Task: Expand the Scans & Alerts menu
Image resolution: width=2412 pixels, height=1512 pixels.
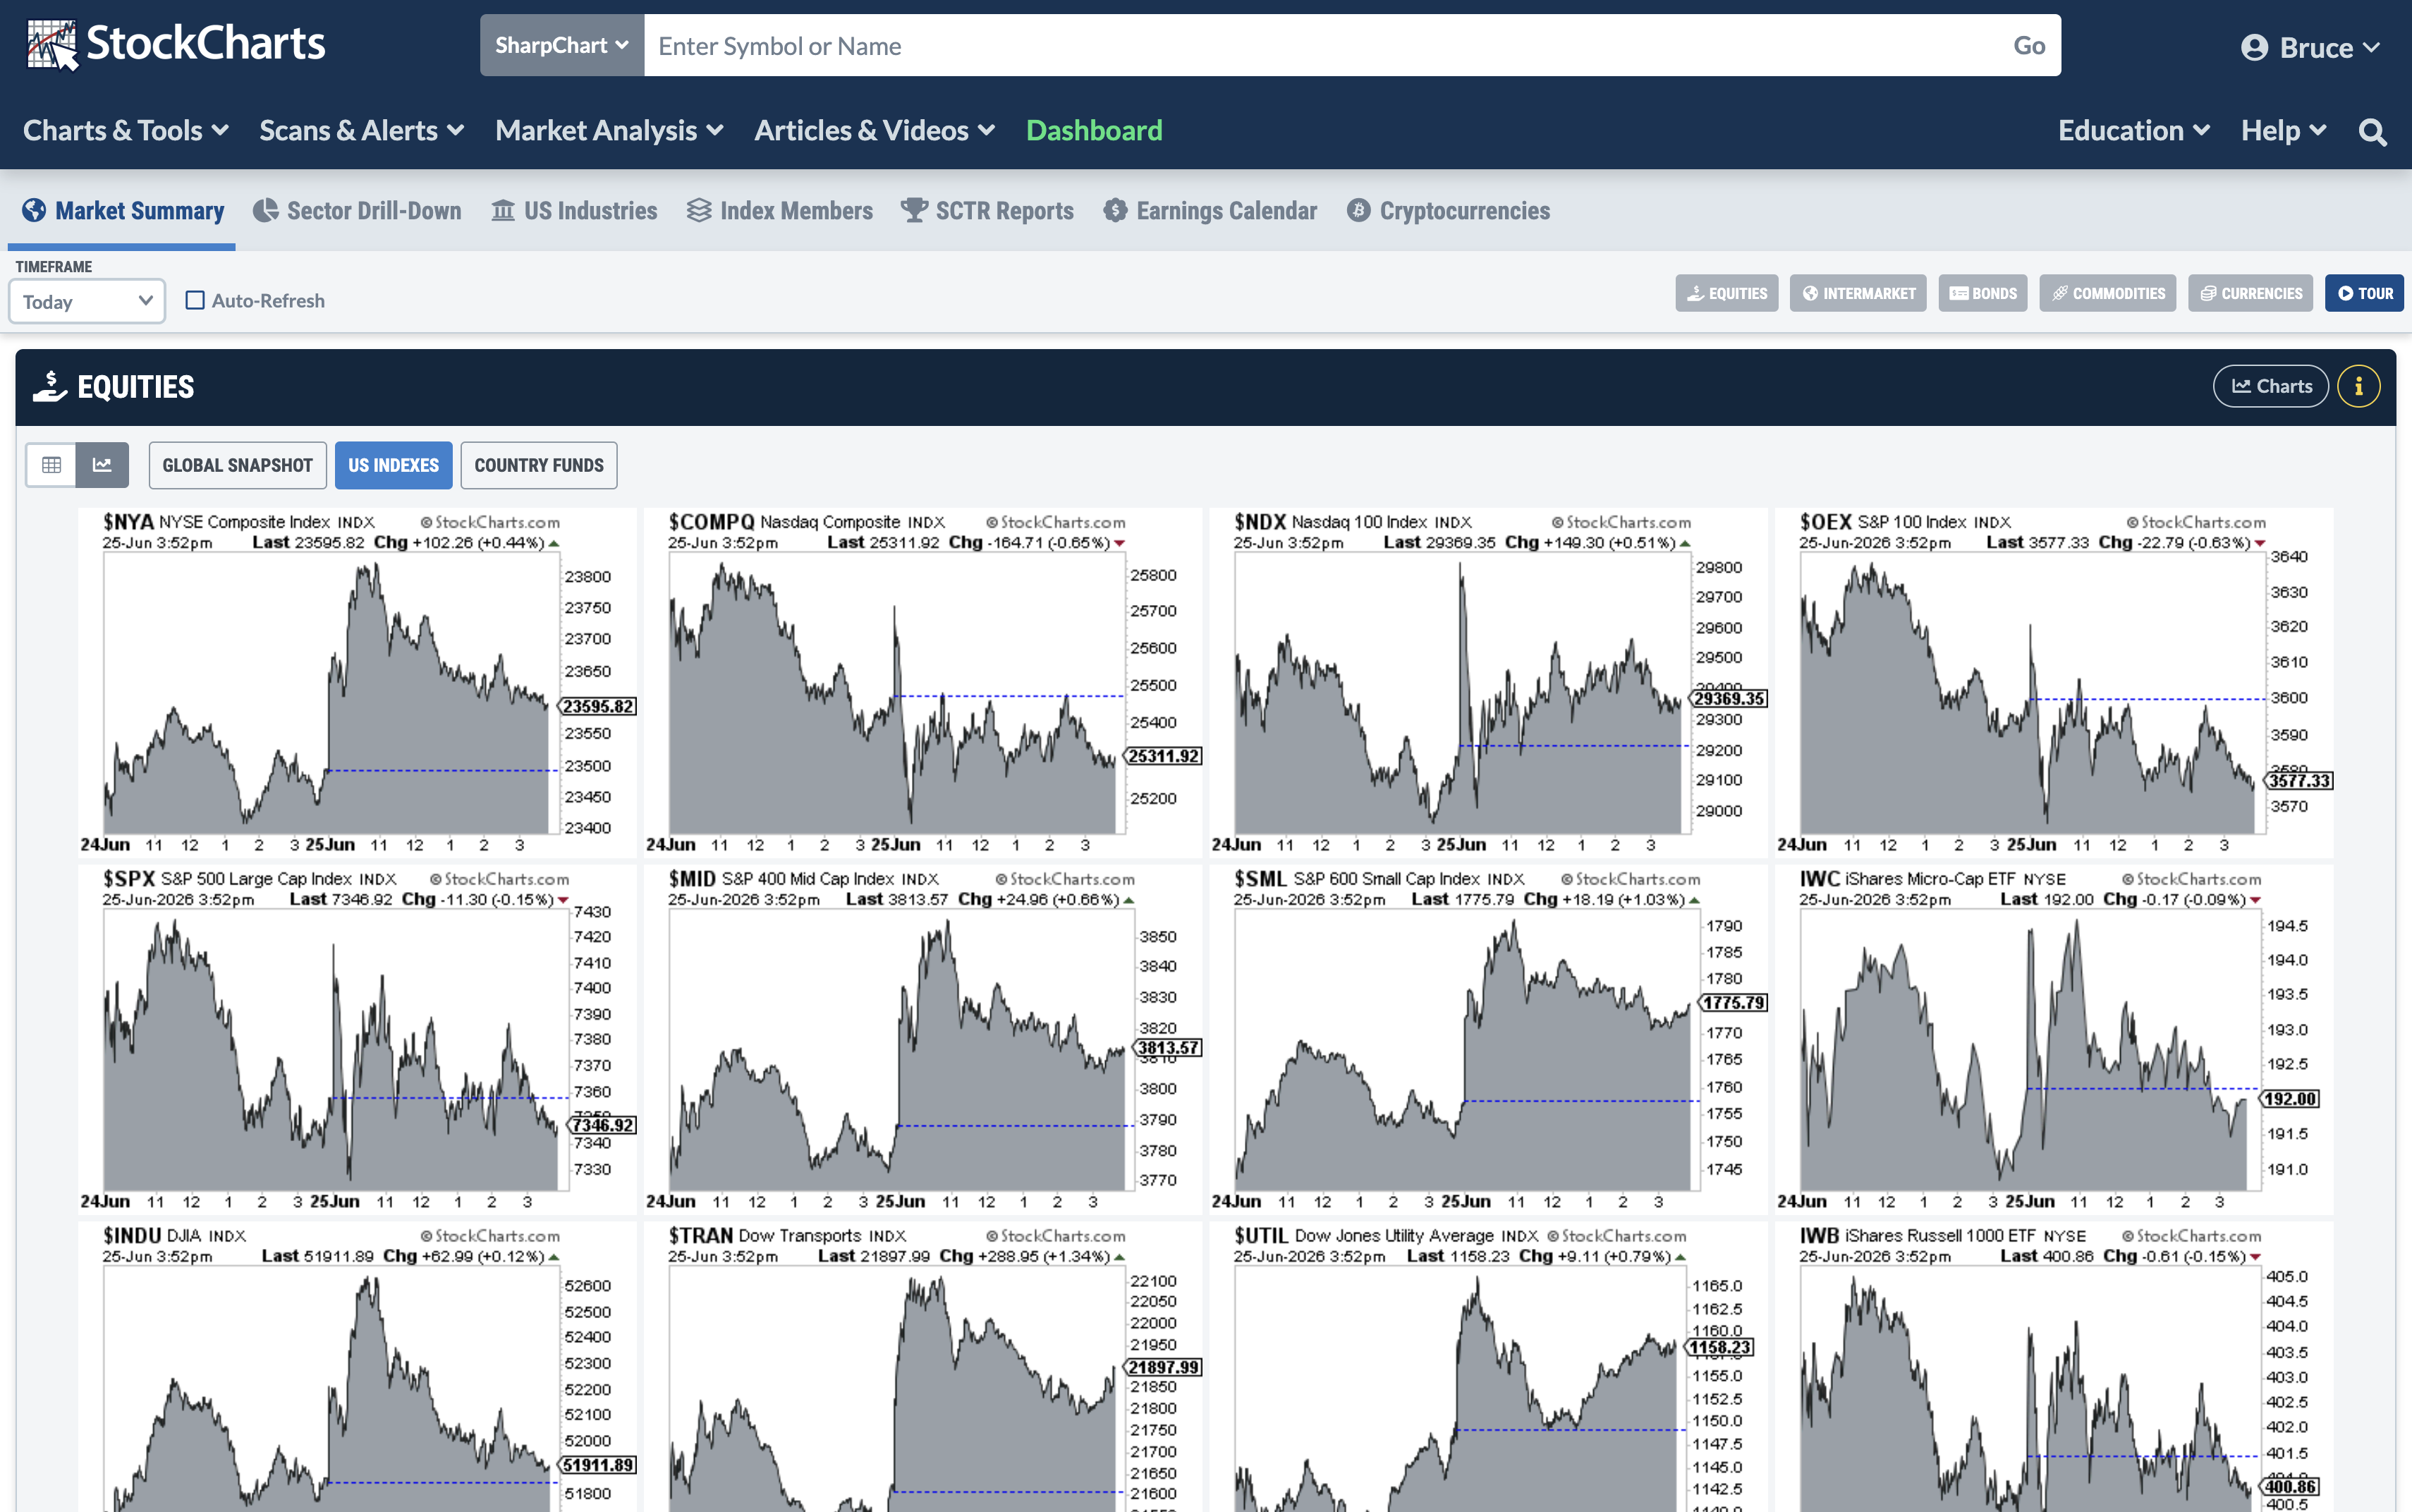Action: click(361, 131)
